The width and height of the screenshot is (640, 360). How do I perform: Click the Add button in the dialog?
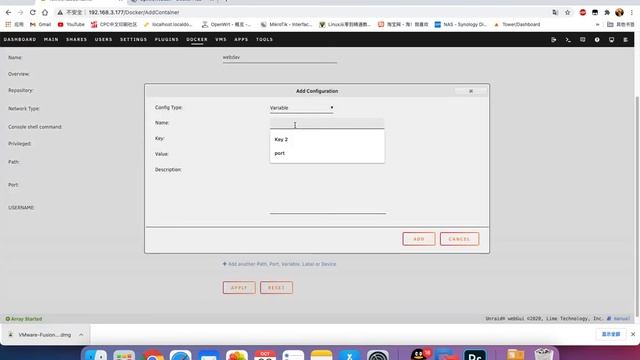[x=419, y=239]
